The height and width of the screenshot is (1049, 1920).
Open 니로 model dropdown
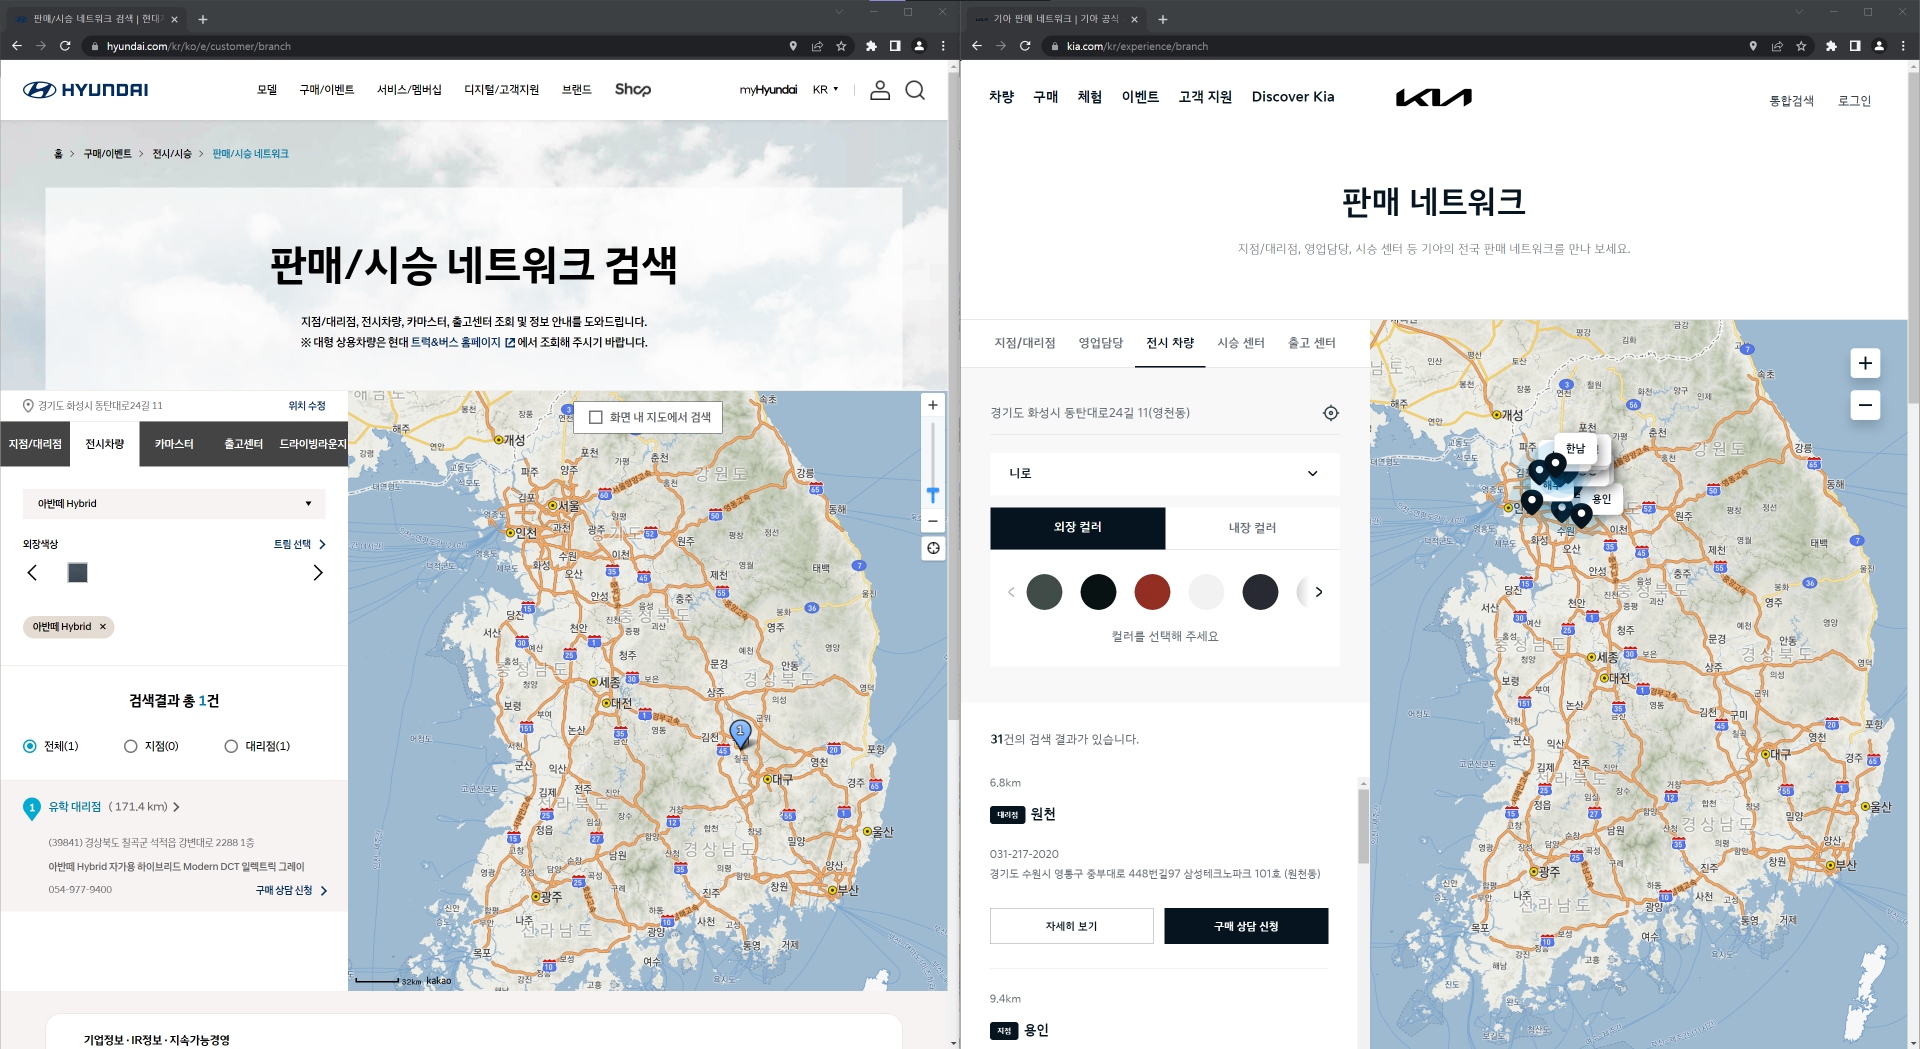click(1165, 474)
